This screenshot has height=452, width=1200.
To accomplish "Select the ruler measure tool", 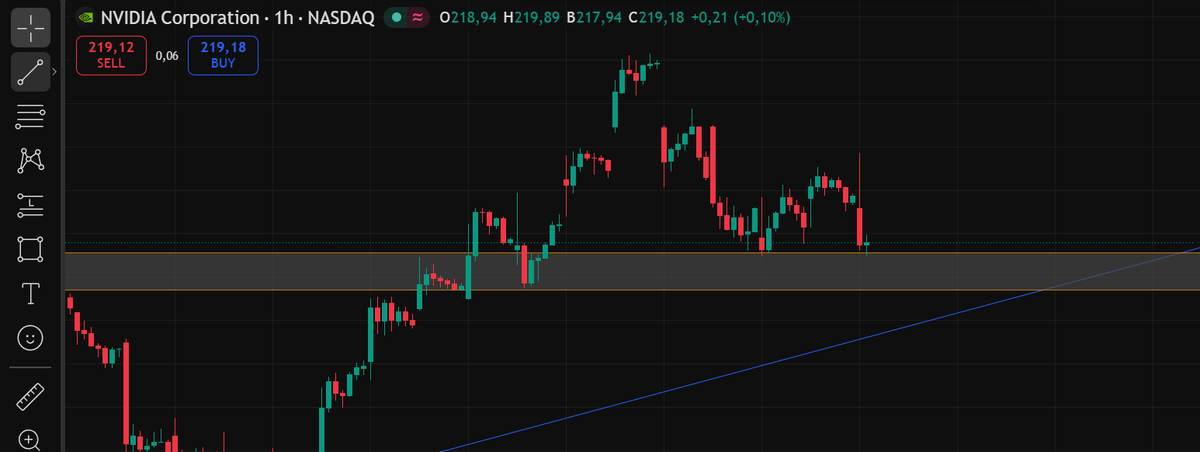I will pyautogui.click(x=30, y=397).
